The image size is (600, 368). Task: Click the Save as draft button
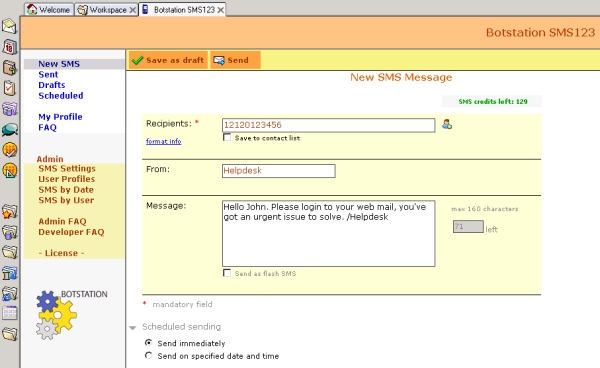[168, 60]
